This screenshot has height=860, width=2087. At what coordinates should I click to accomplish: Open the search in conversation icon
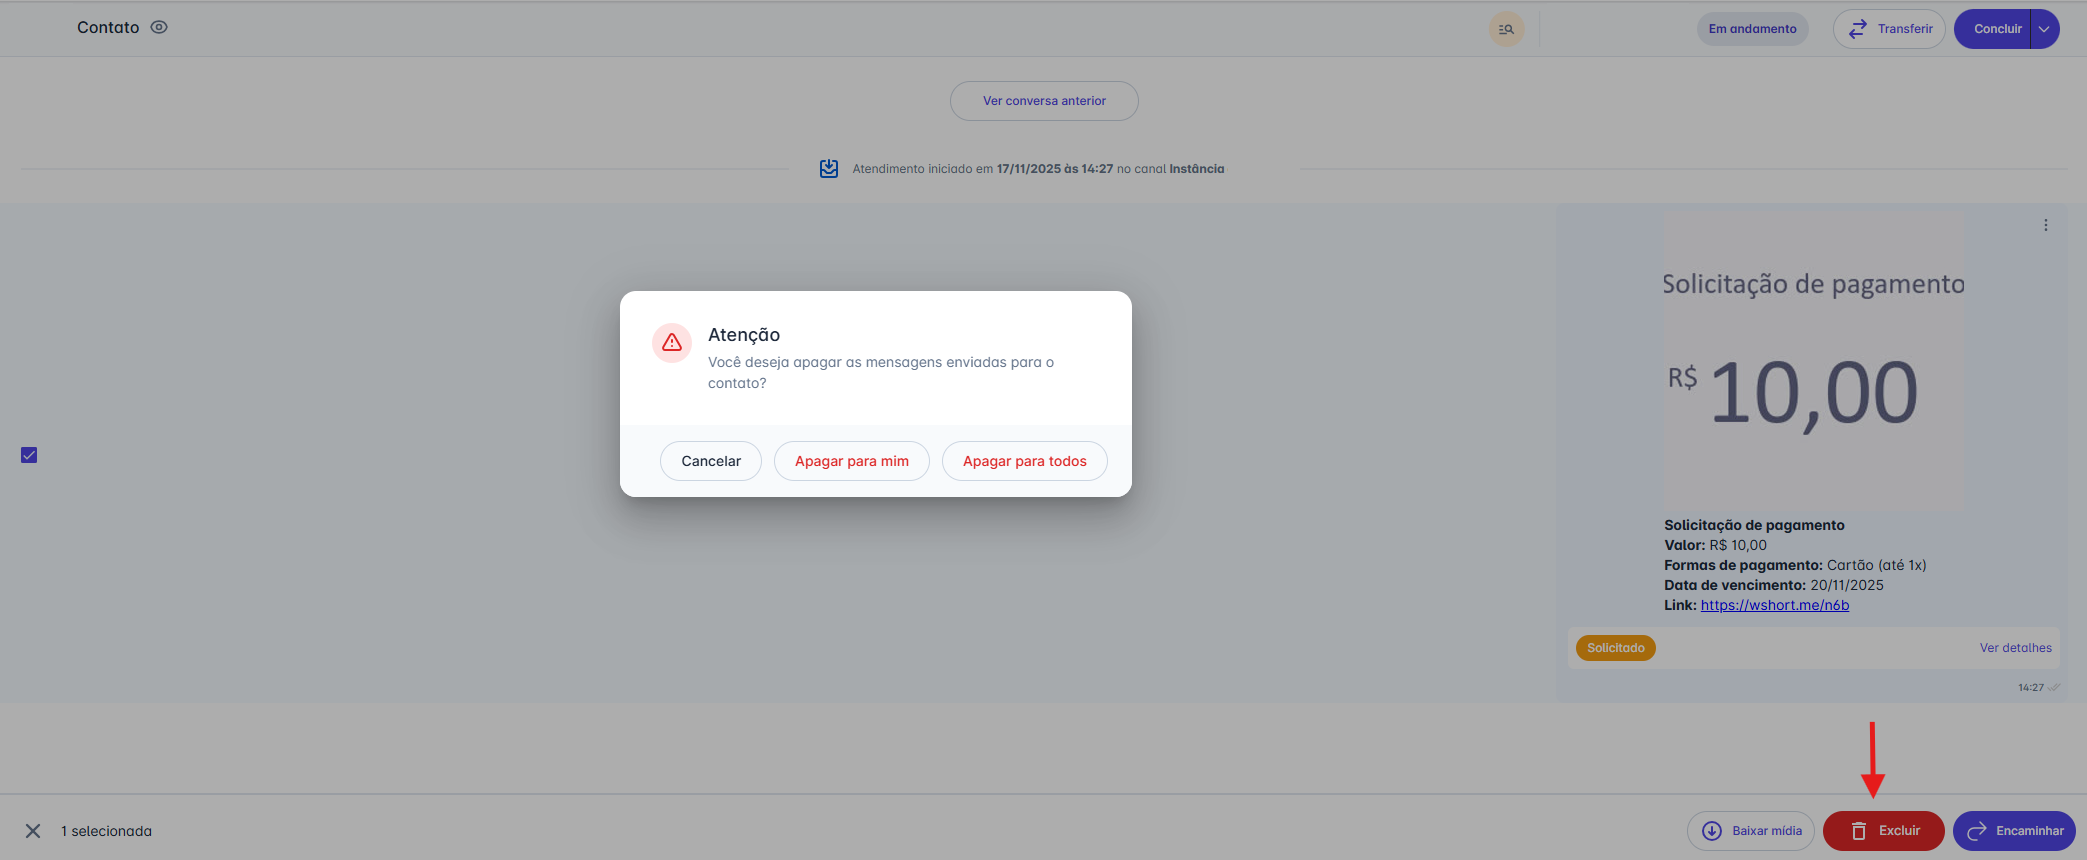tap(1506, 29)
